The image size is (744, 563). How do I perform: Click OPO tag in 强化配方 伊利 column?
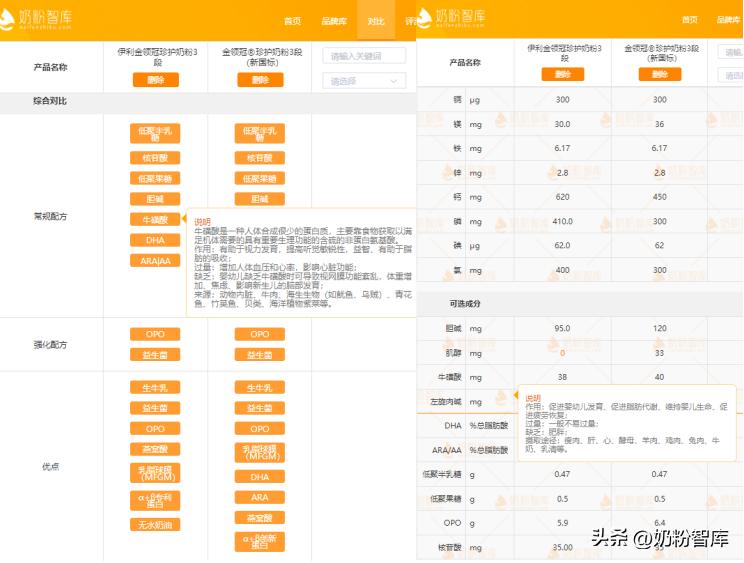coord(155,334)
